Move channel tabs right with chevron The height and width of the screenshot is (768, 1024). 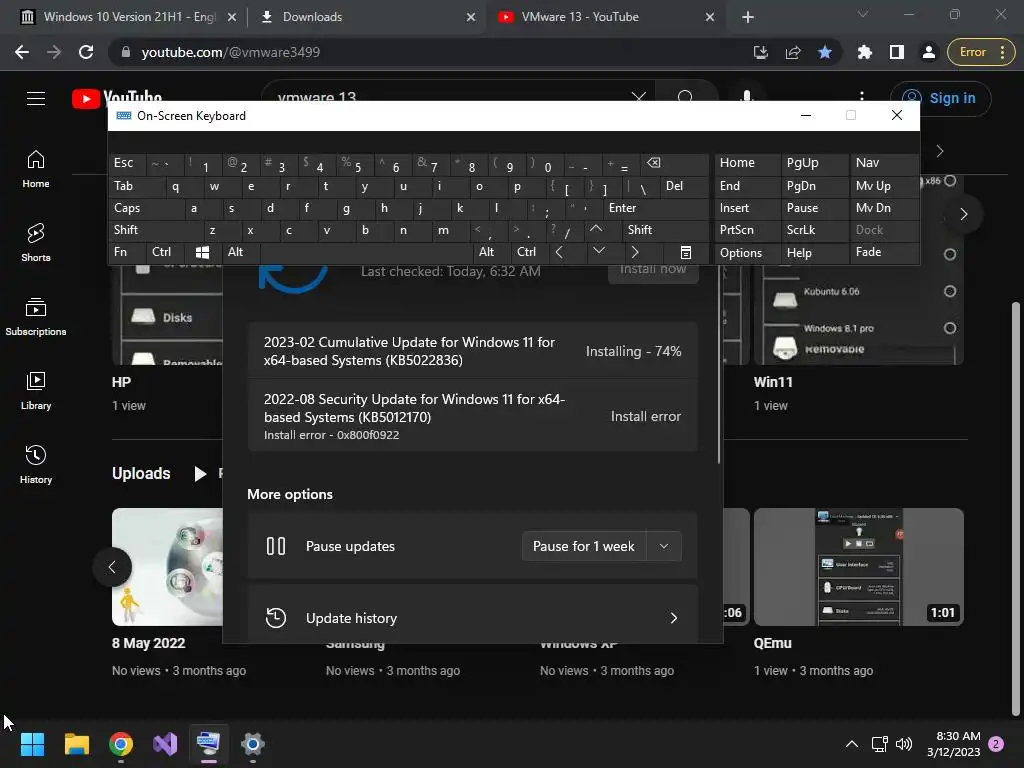coord(940,152)
